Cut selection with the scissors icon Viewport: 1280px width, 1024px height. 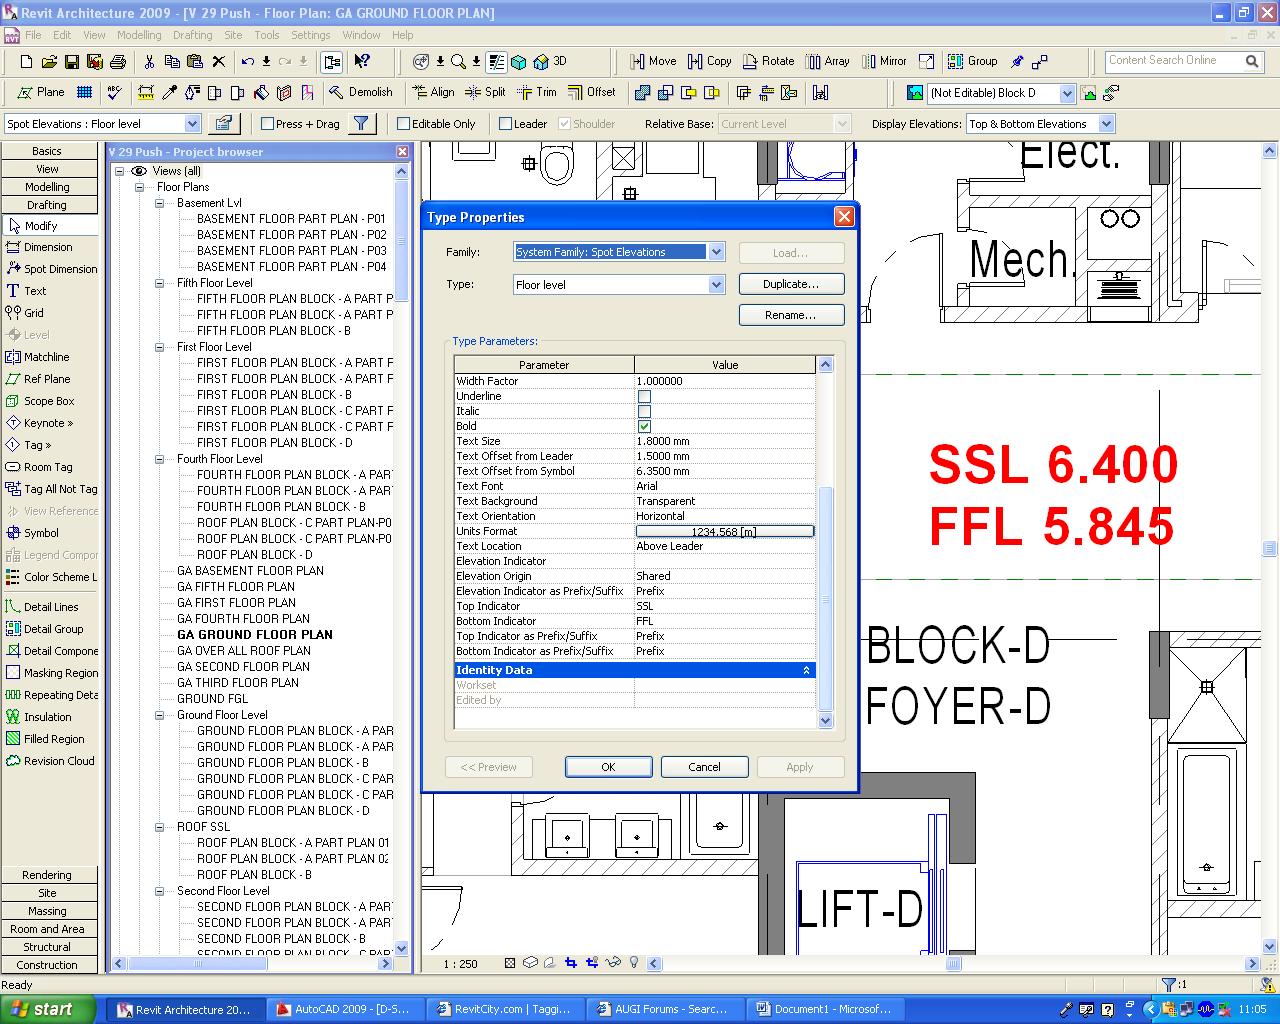click(x=149, y=61)
